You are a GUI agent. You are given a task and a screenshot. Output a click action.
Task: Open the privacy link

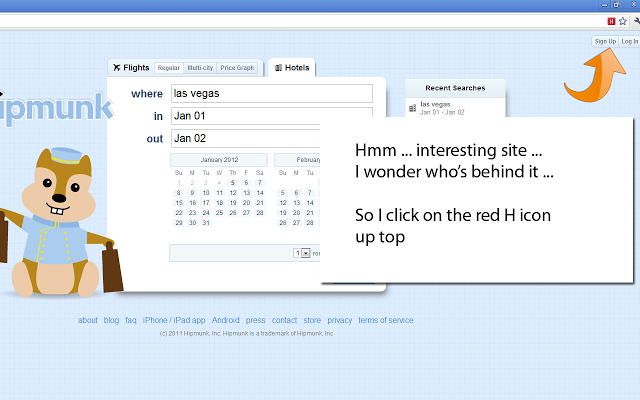point(340,320)
